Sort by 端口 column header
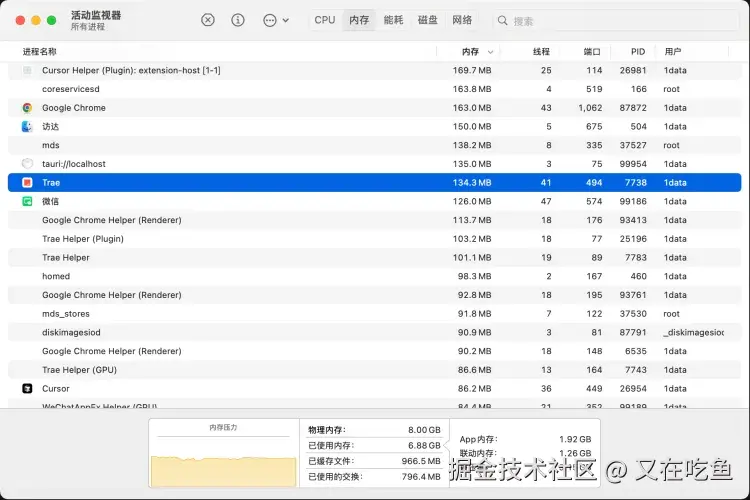This screenshot has height=500, width=750. (x=592, y=52)
